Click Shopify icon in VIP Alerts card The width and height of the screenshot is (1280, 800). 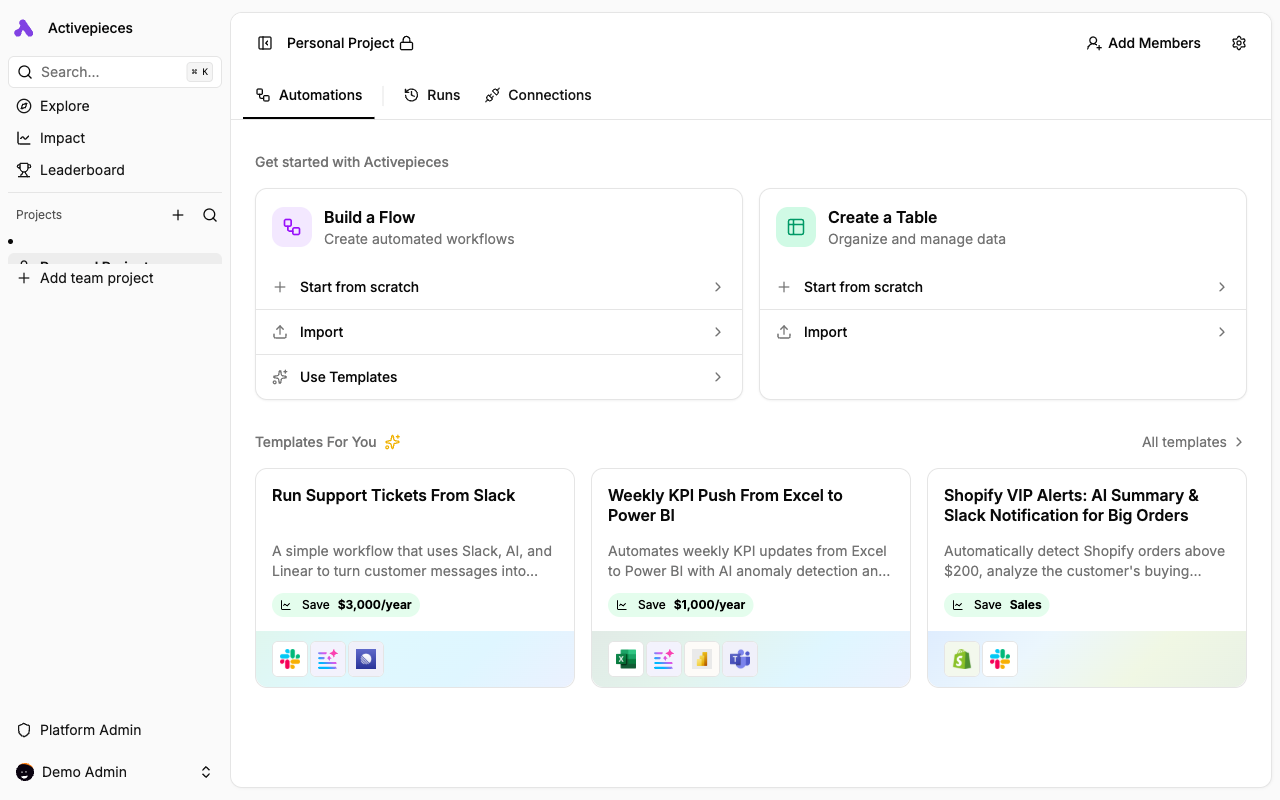coord(962,659)
